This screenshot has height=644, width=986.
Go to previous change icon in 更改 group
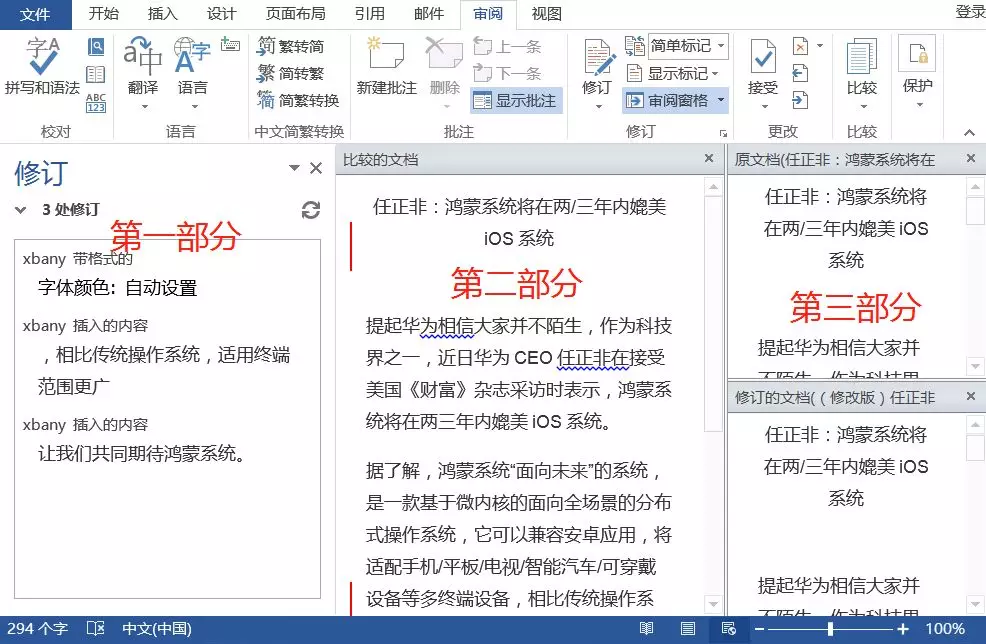click(800, 74)
